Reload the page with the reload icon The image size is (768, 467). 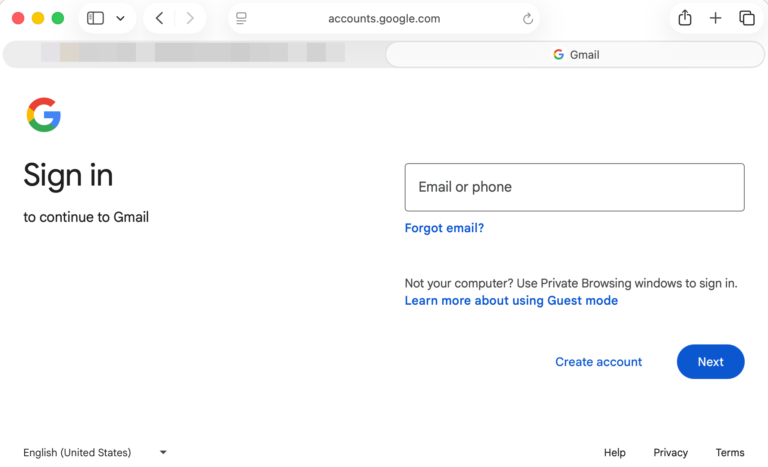pyautogui.click(x=528, y=18)
